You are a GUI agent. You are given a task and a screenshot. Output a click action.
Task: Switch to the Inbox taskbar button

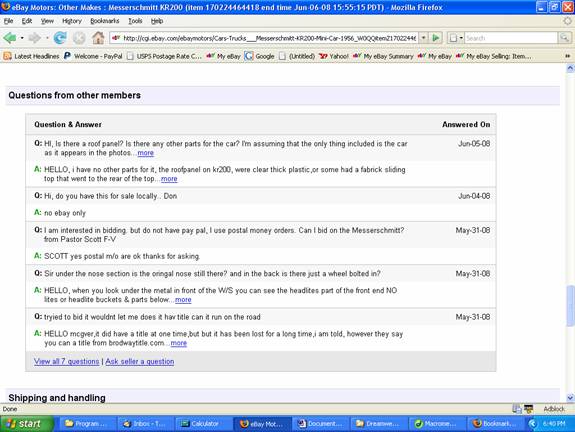pyautogui.click(x=145, y=424)
